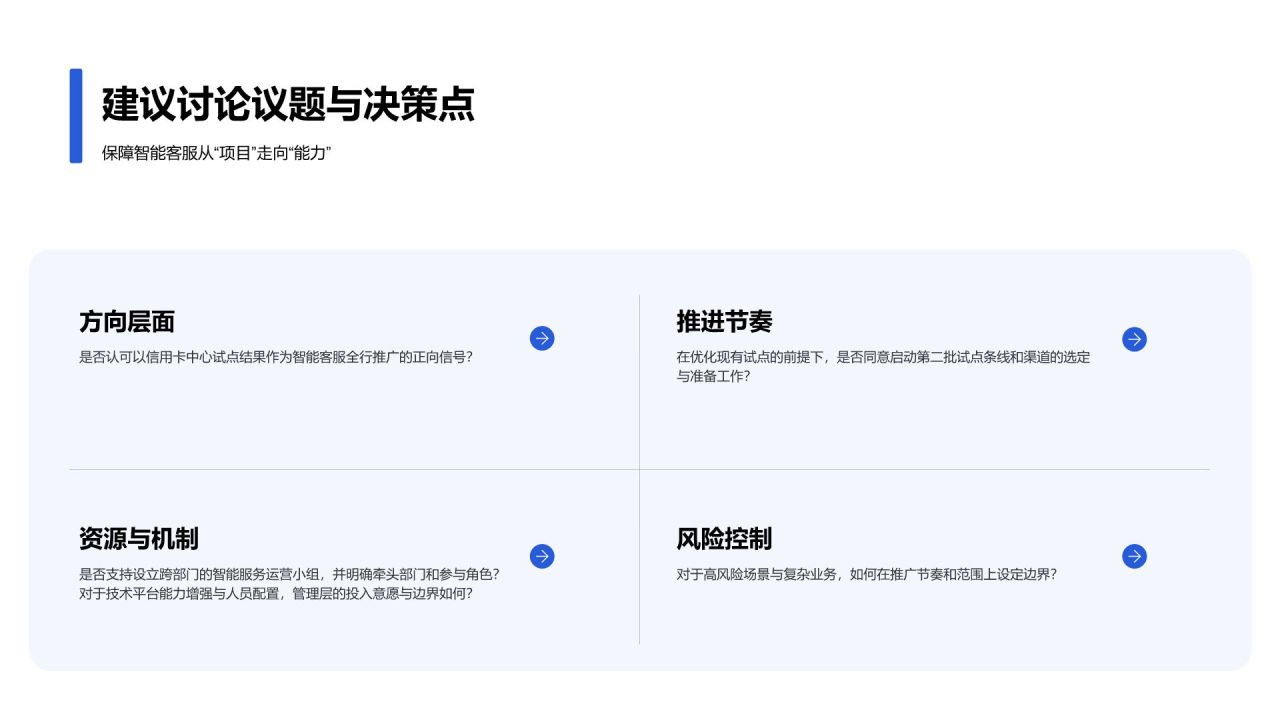Click text 对于技术平台能力增强与人员配置
Viewport: 1280px width, 720px height.
[177, 593]
